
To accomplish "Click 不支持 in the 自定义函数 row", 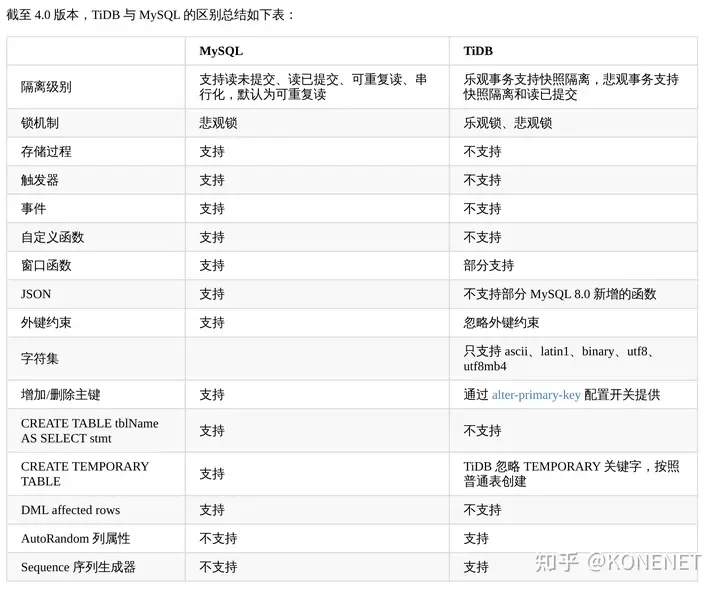I will (x=482, y=237).
